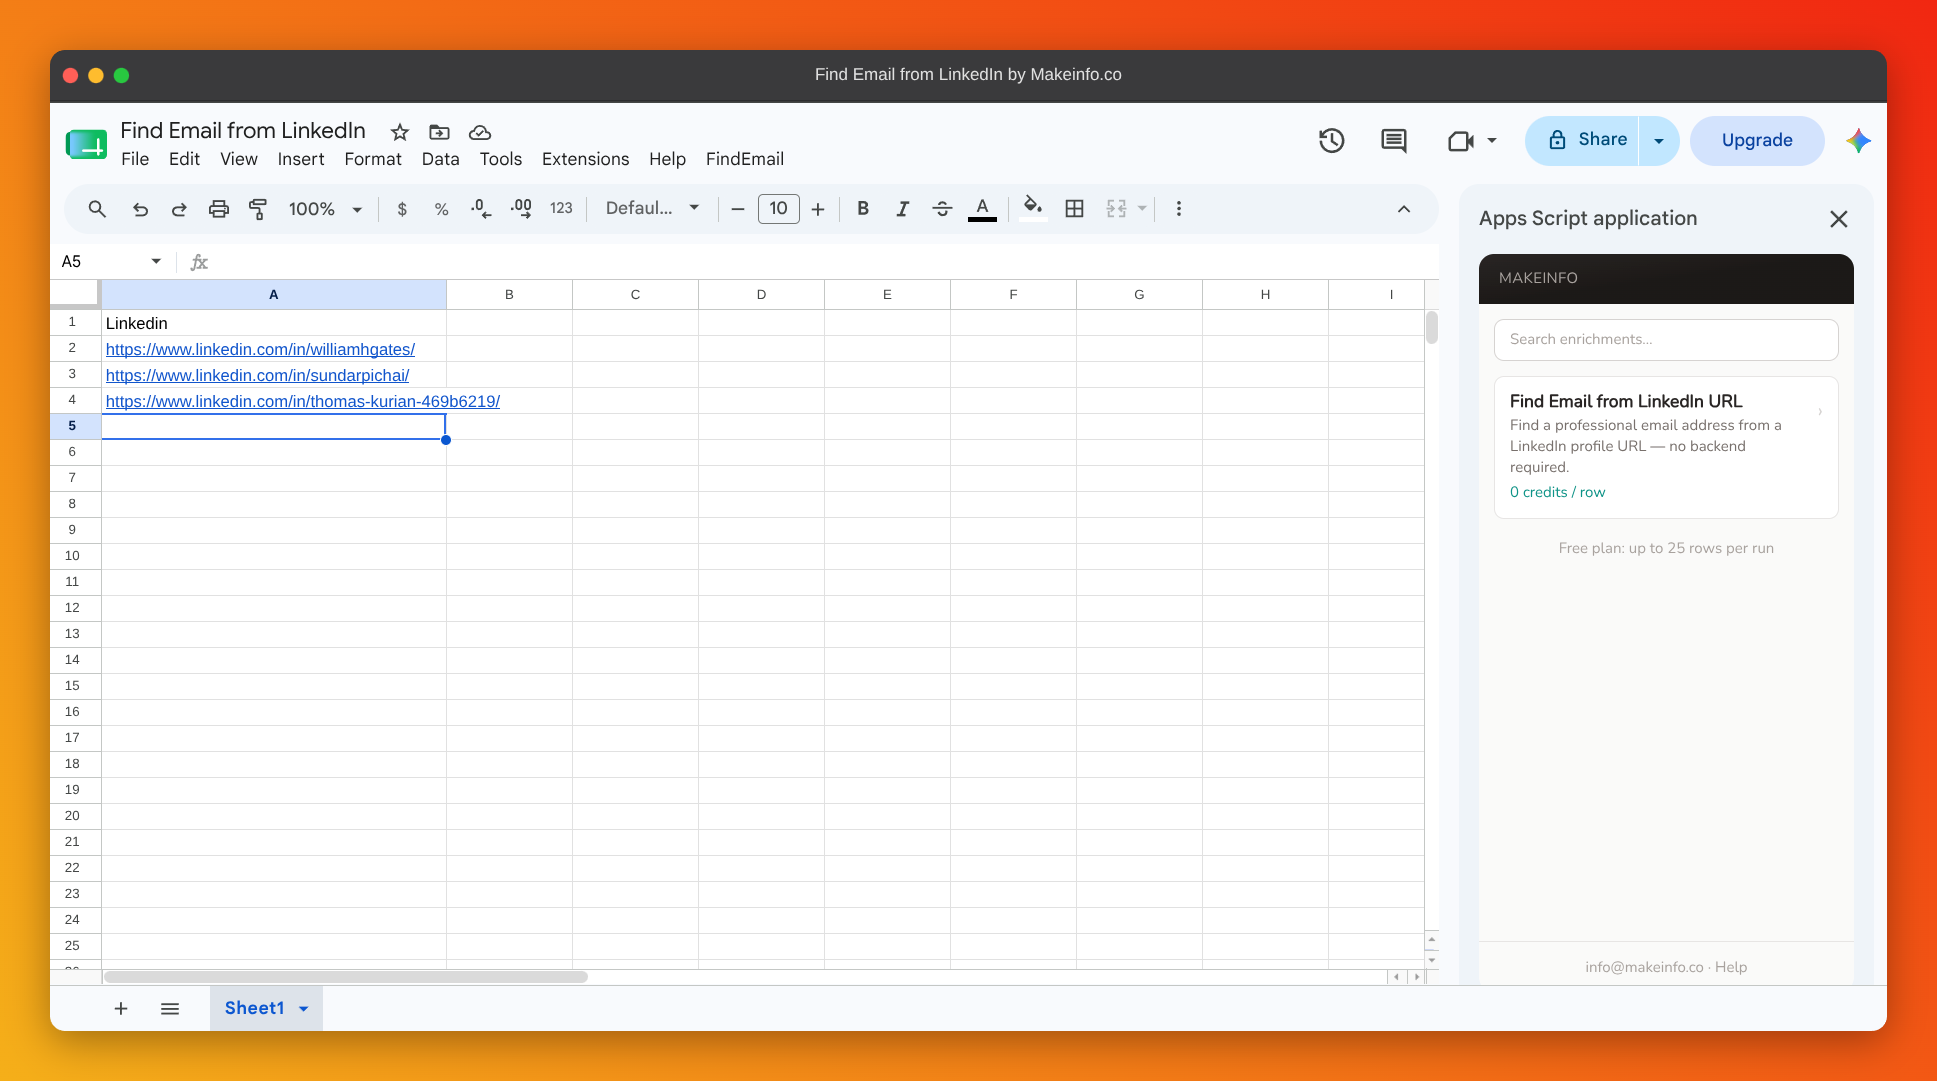The width and height of the screenshot is (1937, 1081).
Task: Click the move to folder icon
Action: pyautogui.click(x=439, y=132)
